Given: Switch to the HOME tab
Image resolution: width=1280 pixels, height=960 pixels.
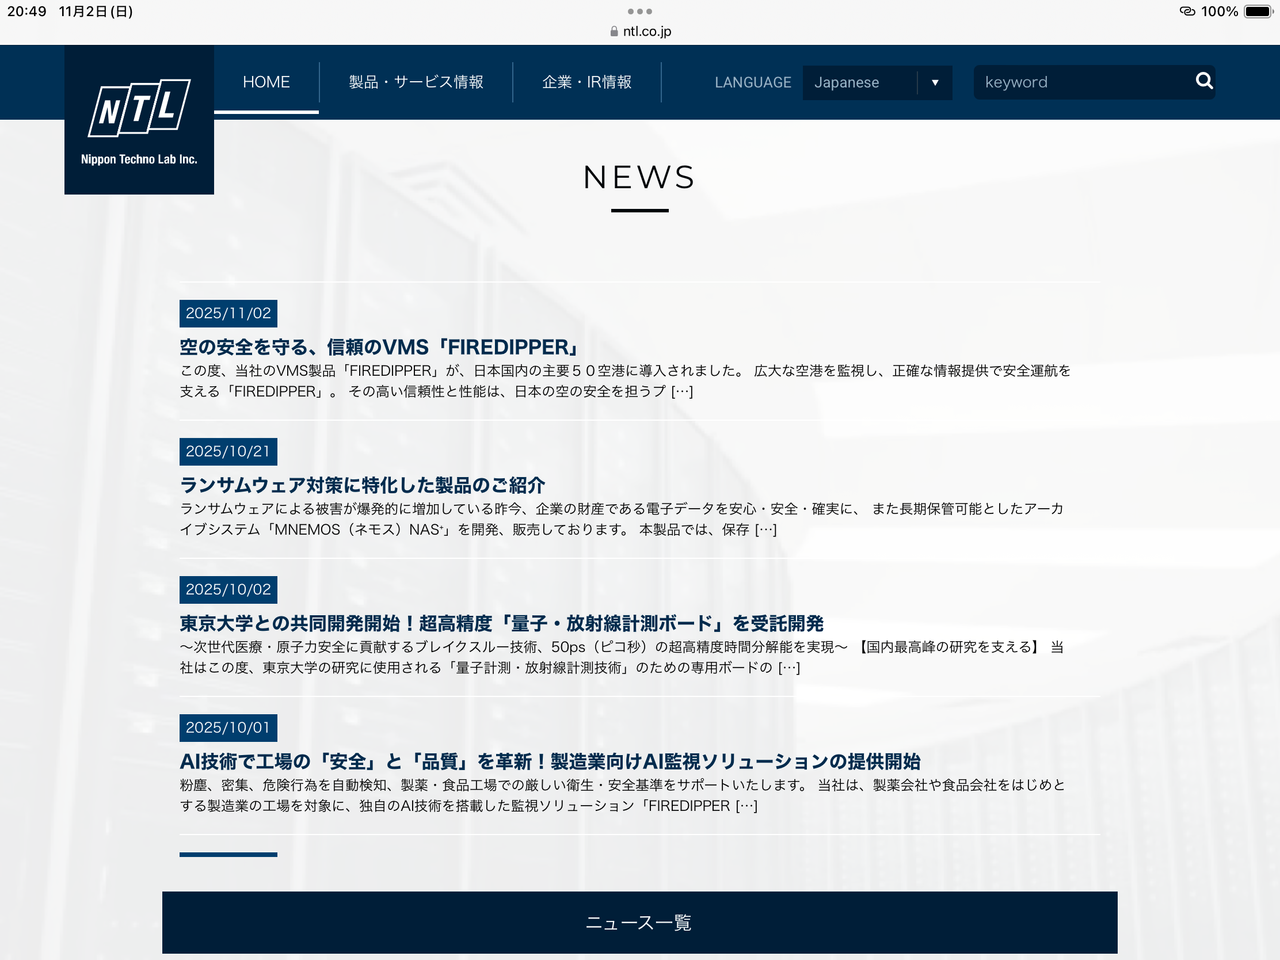Looking at the screenshot, I should 265,82.
